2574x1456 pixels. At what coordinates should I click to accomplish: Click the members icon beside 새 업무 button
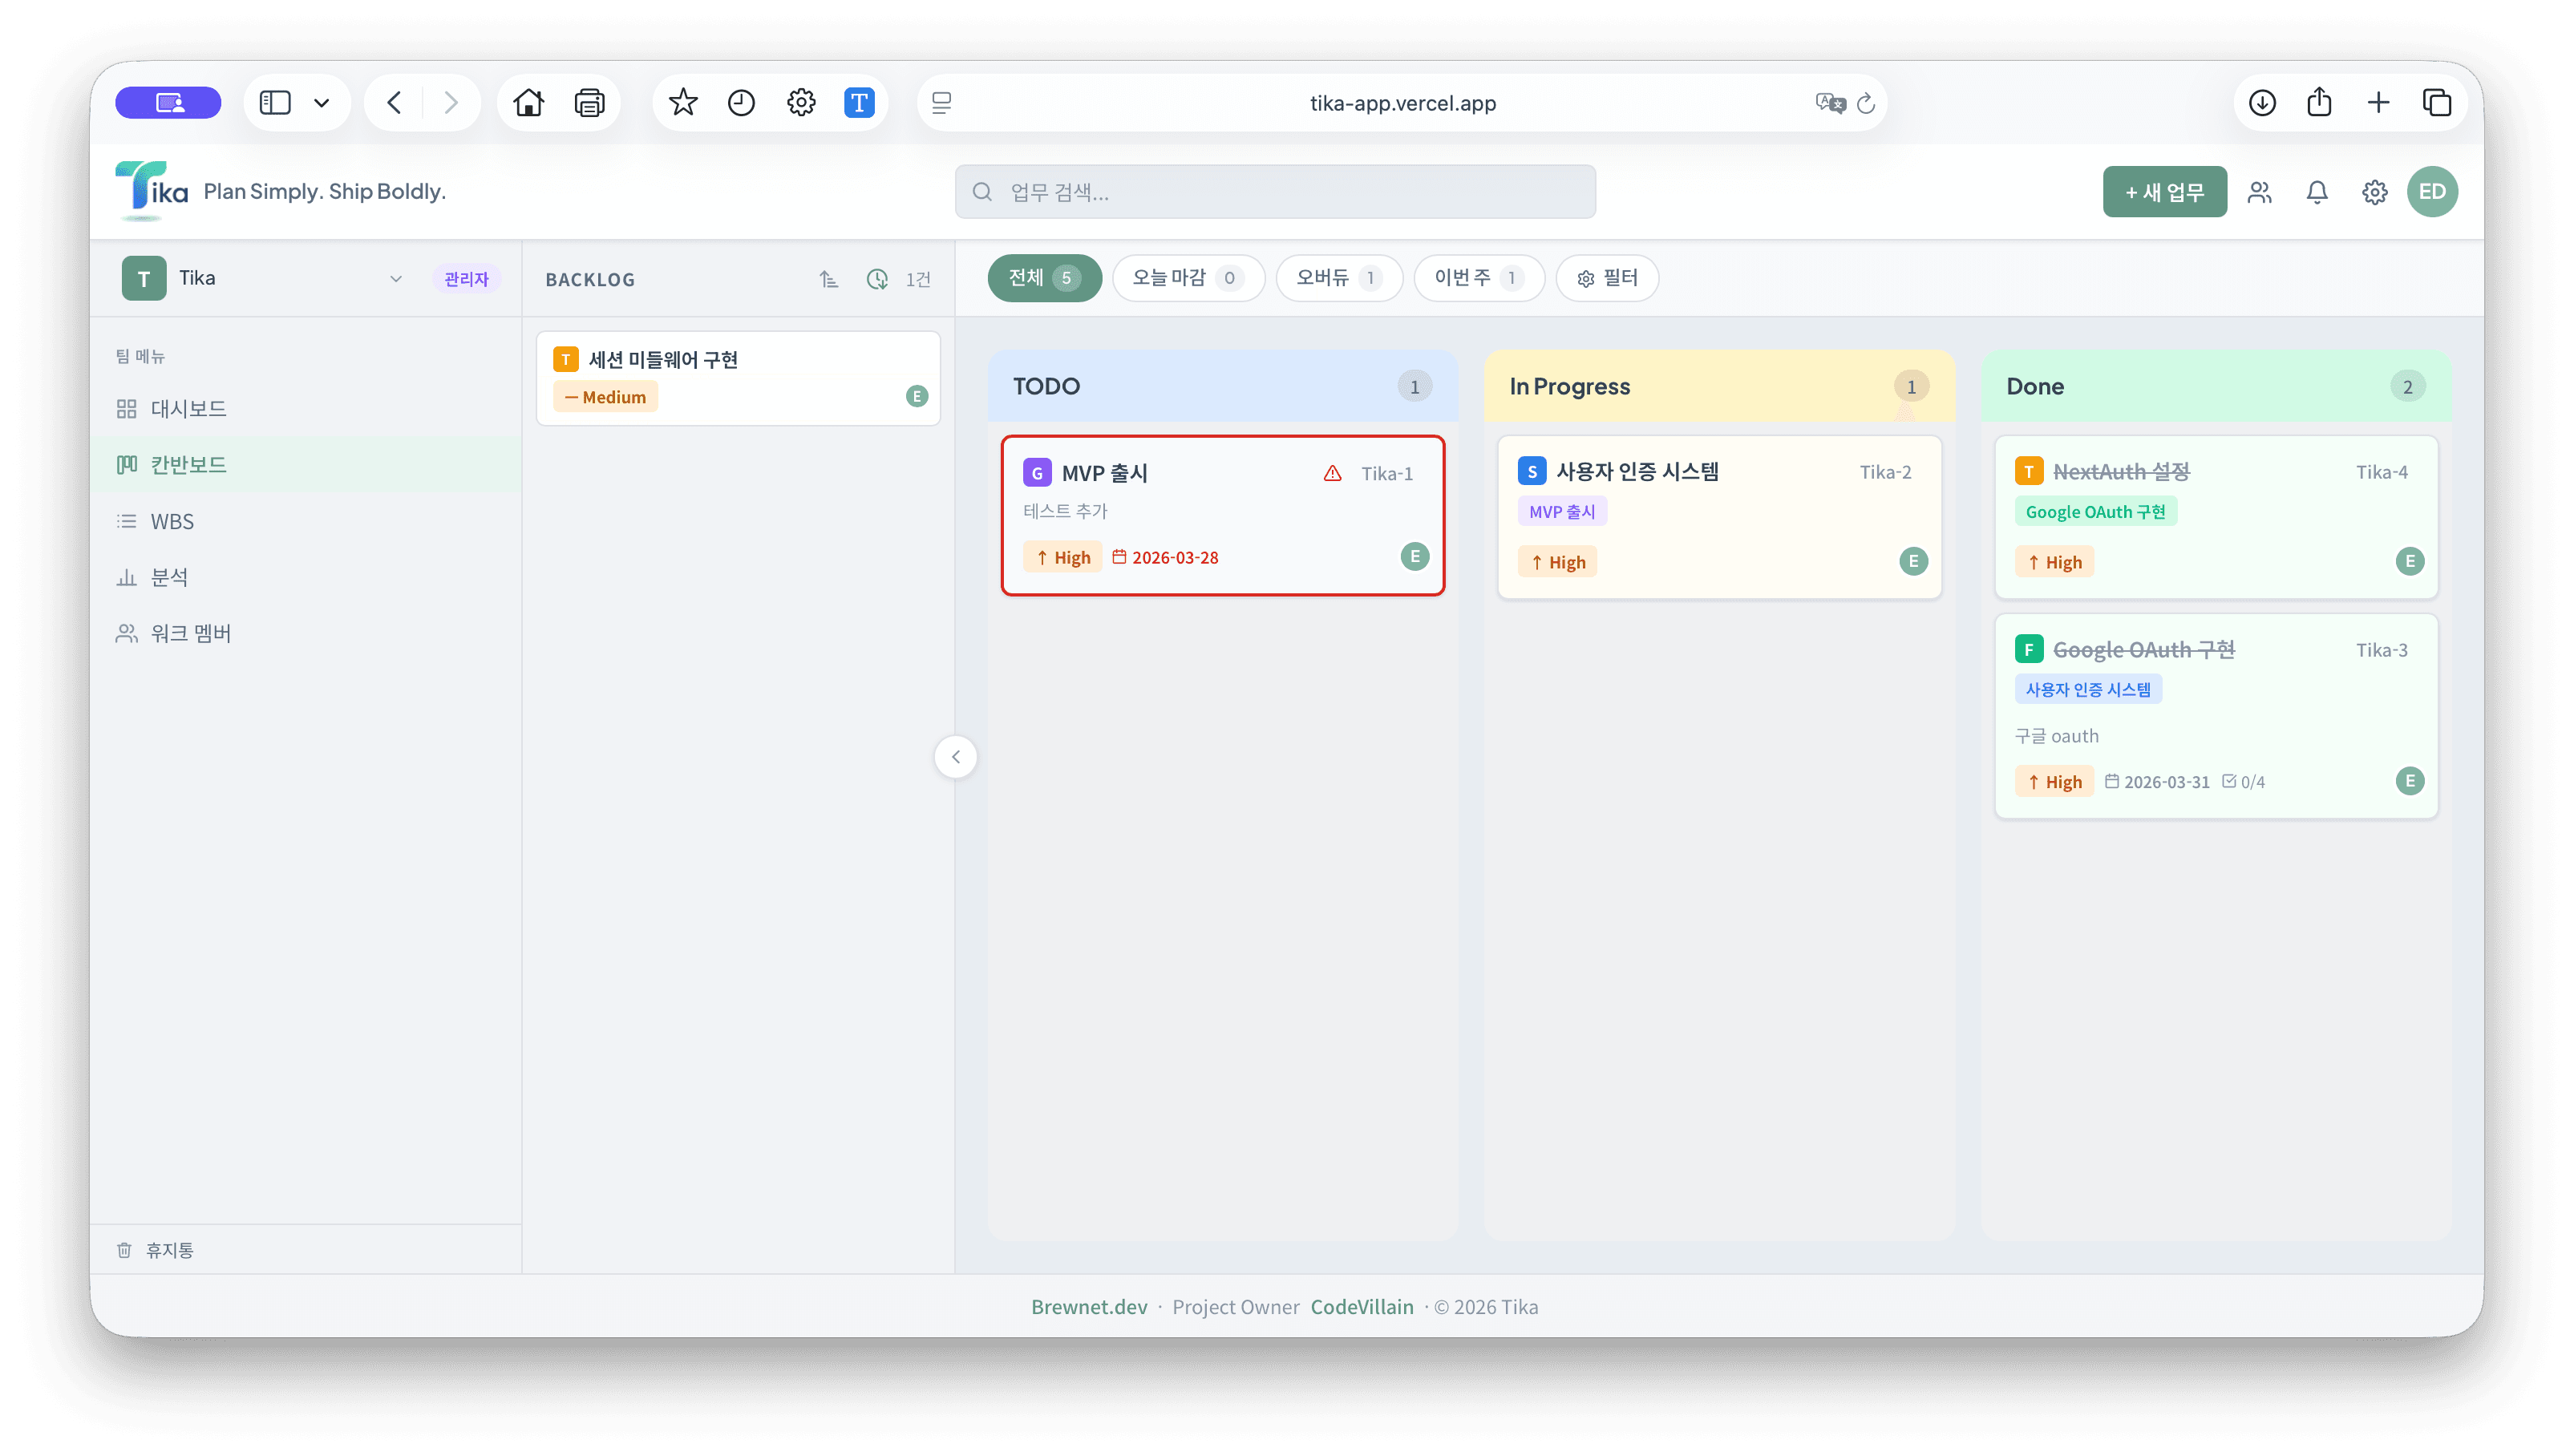pyautogui.click(x=2260, y=192)
